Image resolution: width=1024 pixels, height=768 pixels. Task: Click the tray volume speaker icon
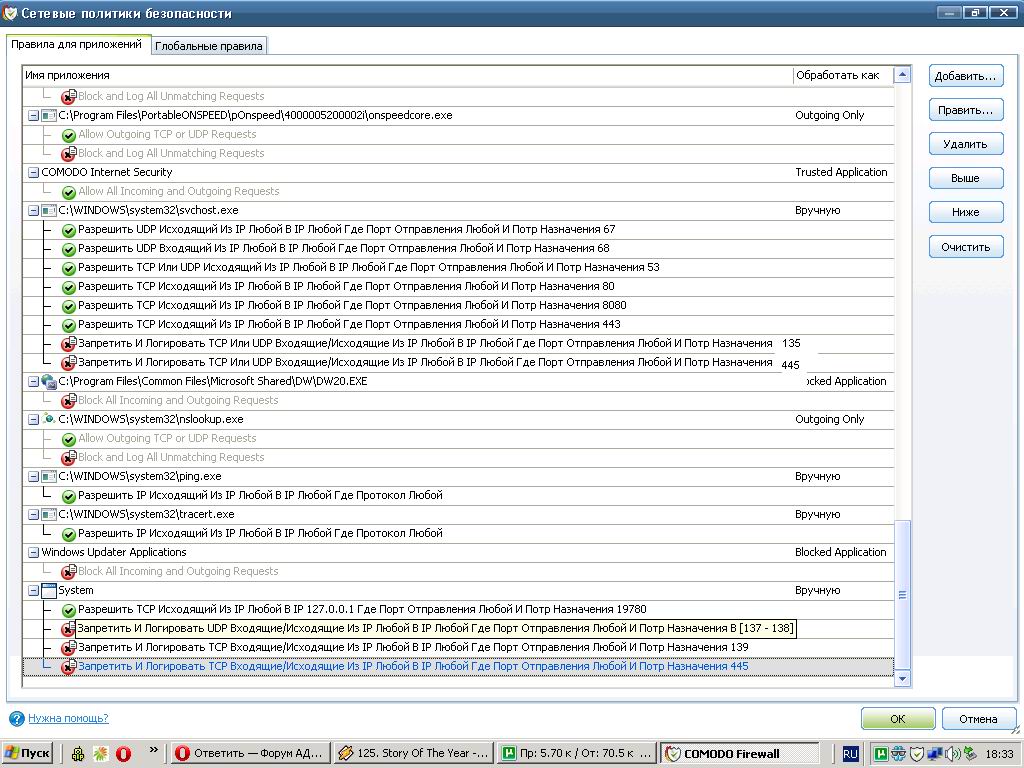point(952,754)
